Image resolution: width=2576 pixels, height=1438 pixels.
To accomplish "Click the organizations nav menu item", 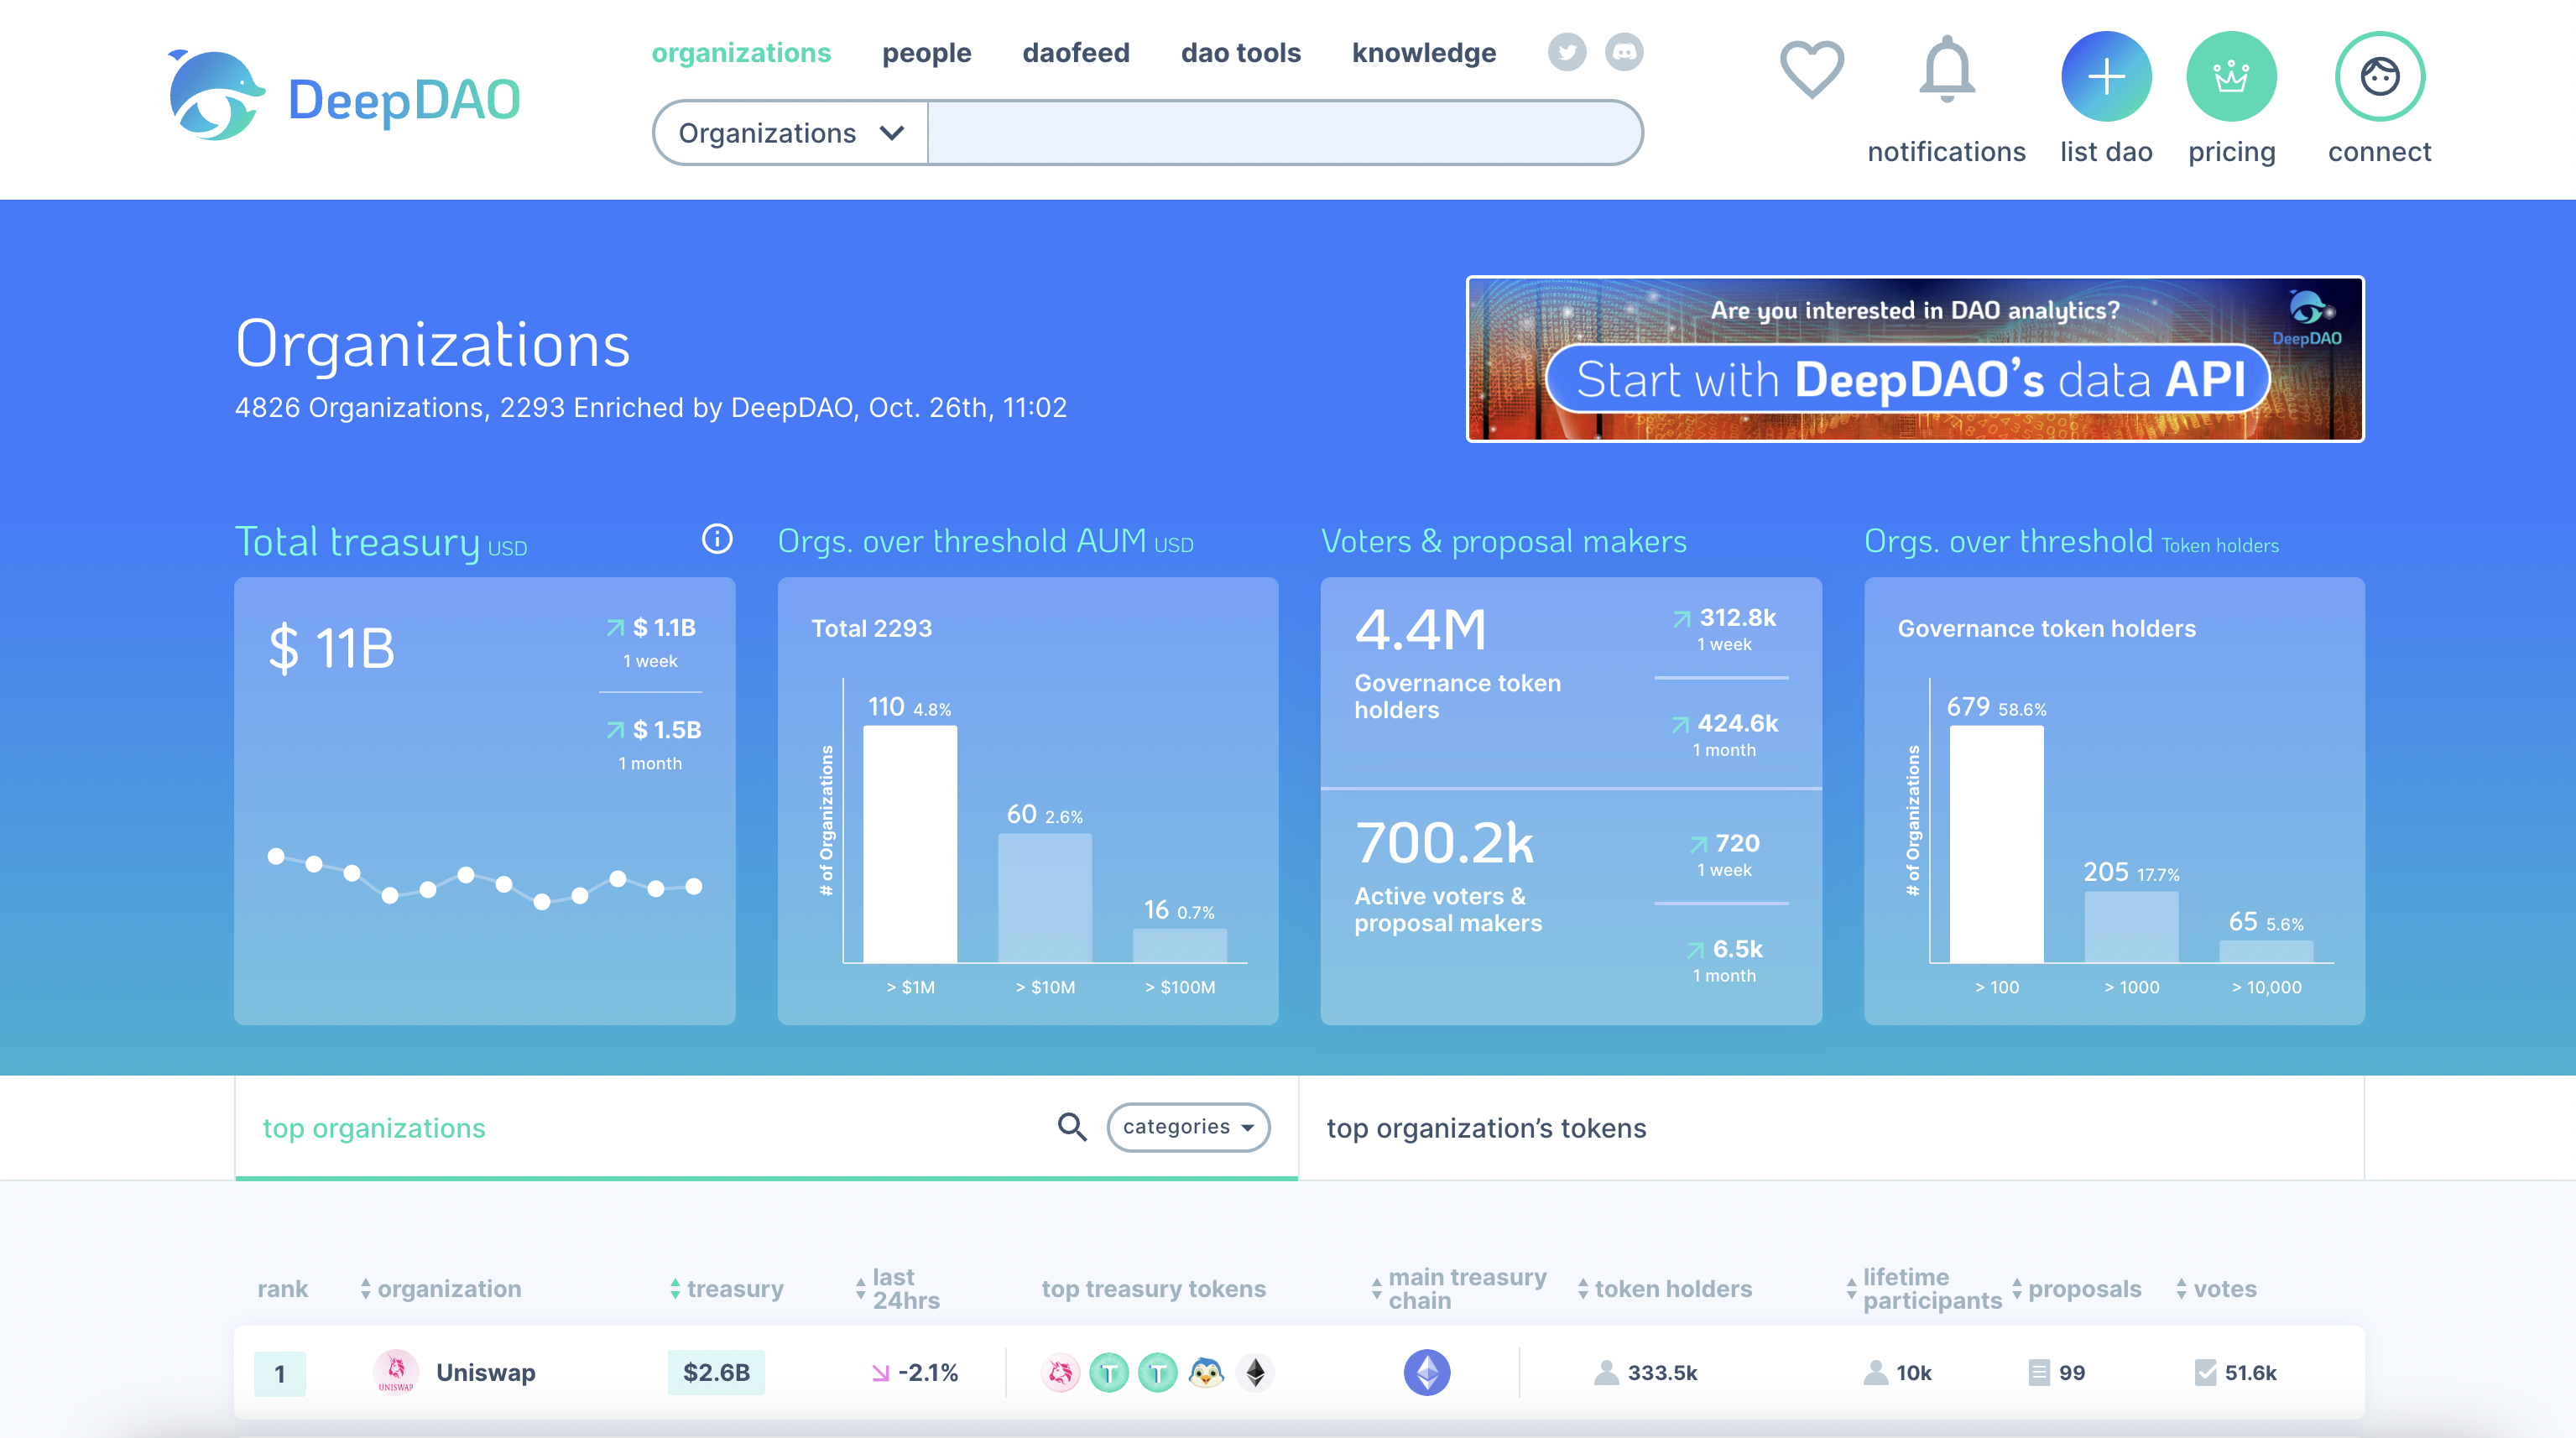I will (x=741, y=51).
